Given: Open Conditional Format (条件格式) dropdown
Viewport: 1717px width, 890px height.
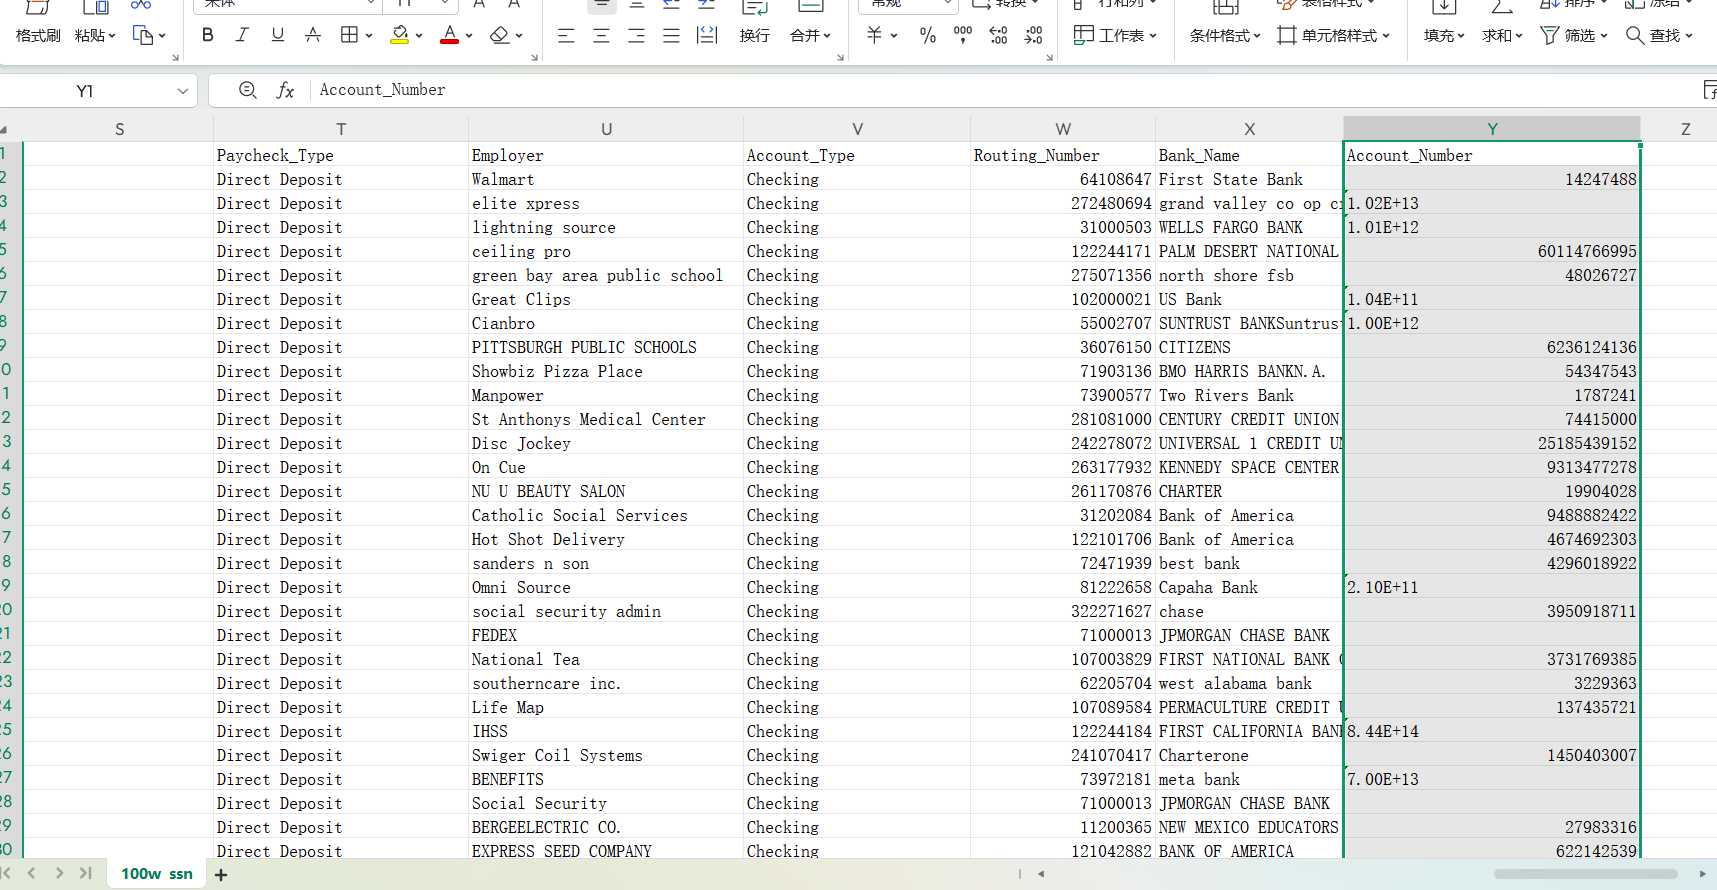Looking at the screenshot, I should click(x=1225, y=36).
